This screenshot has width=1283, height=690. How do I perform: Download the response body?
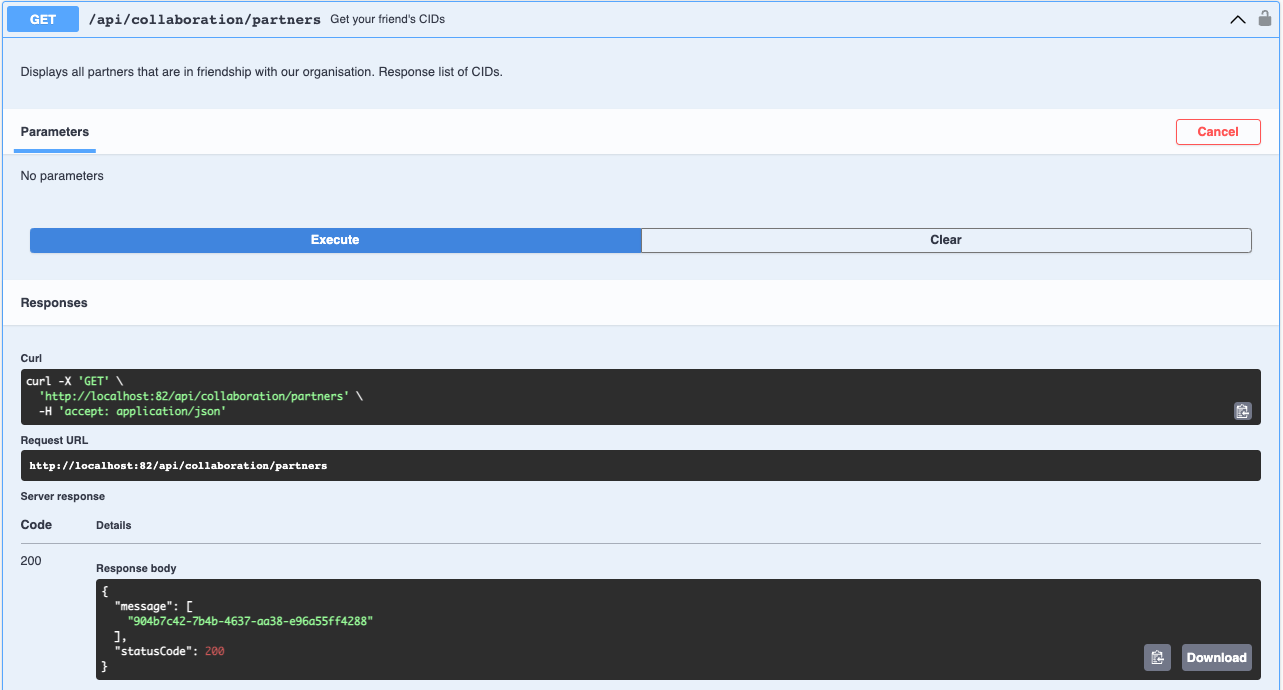pyautogui.click(x=1217, y=657)
